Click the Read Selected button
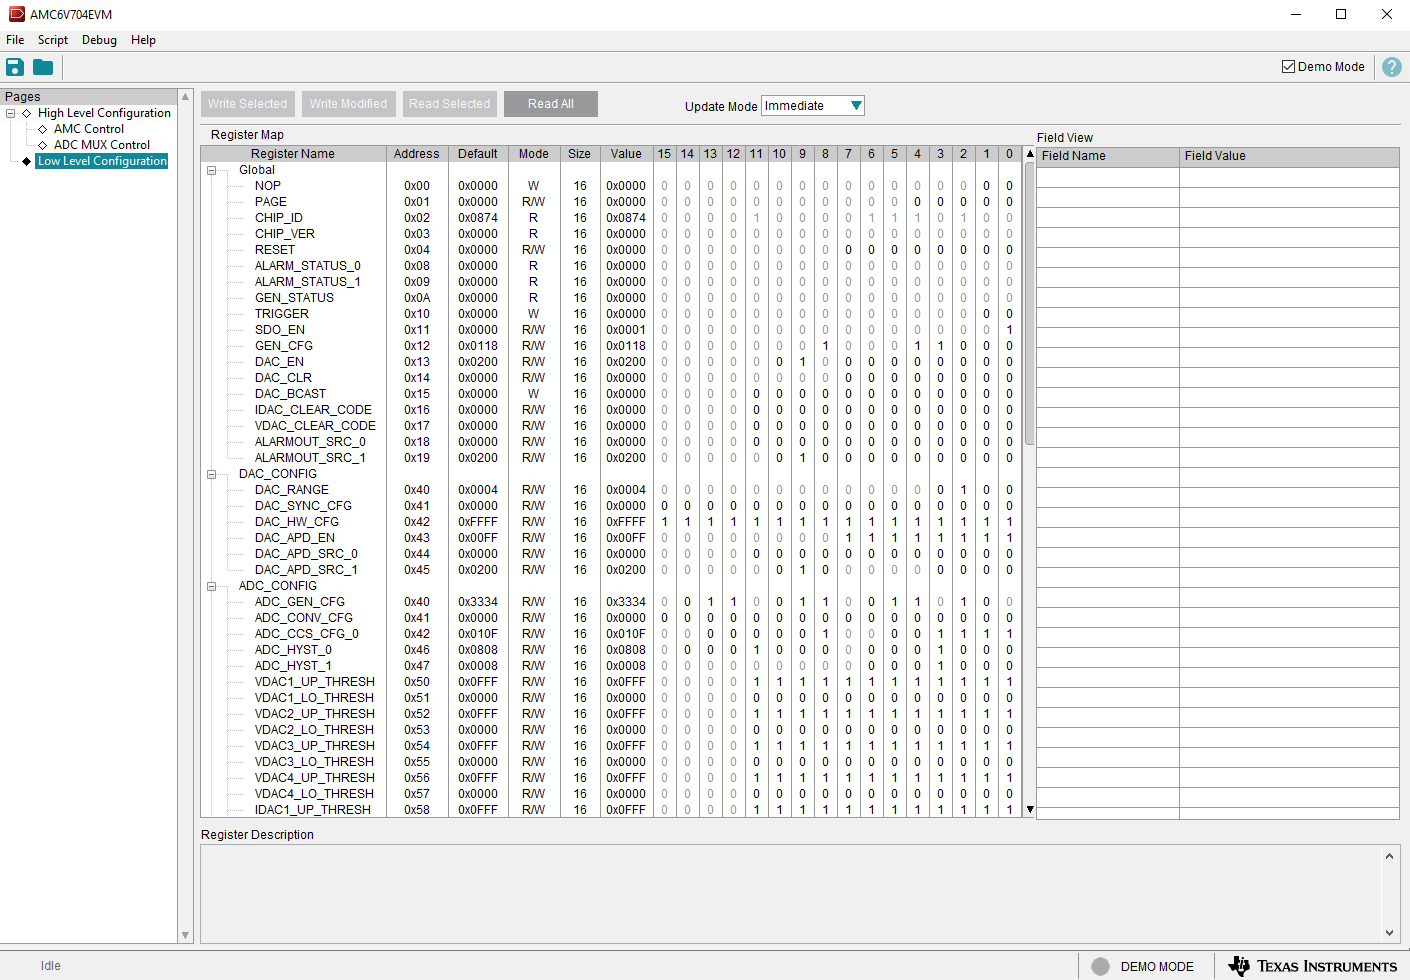Image resolution: width=1410 pixels, height=980 pixels. point(449,104)
